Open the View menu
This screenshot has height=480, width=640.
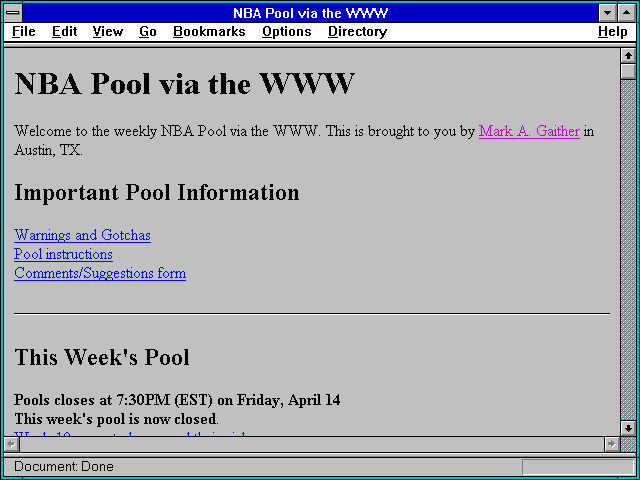pos(107,32)
